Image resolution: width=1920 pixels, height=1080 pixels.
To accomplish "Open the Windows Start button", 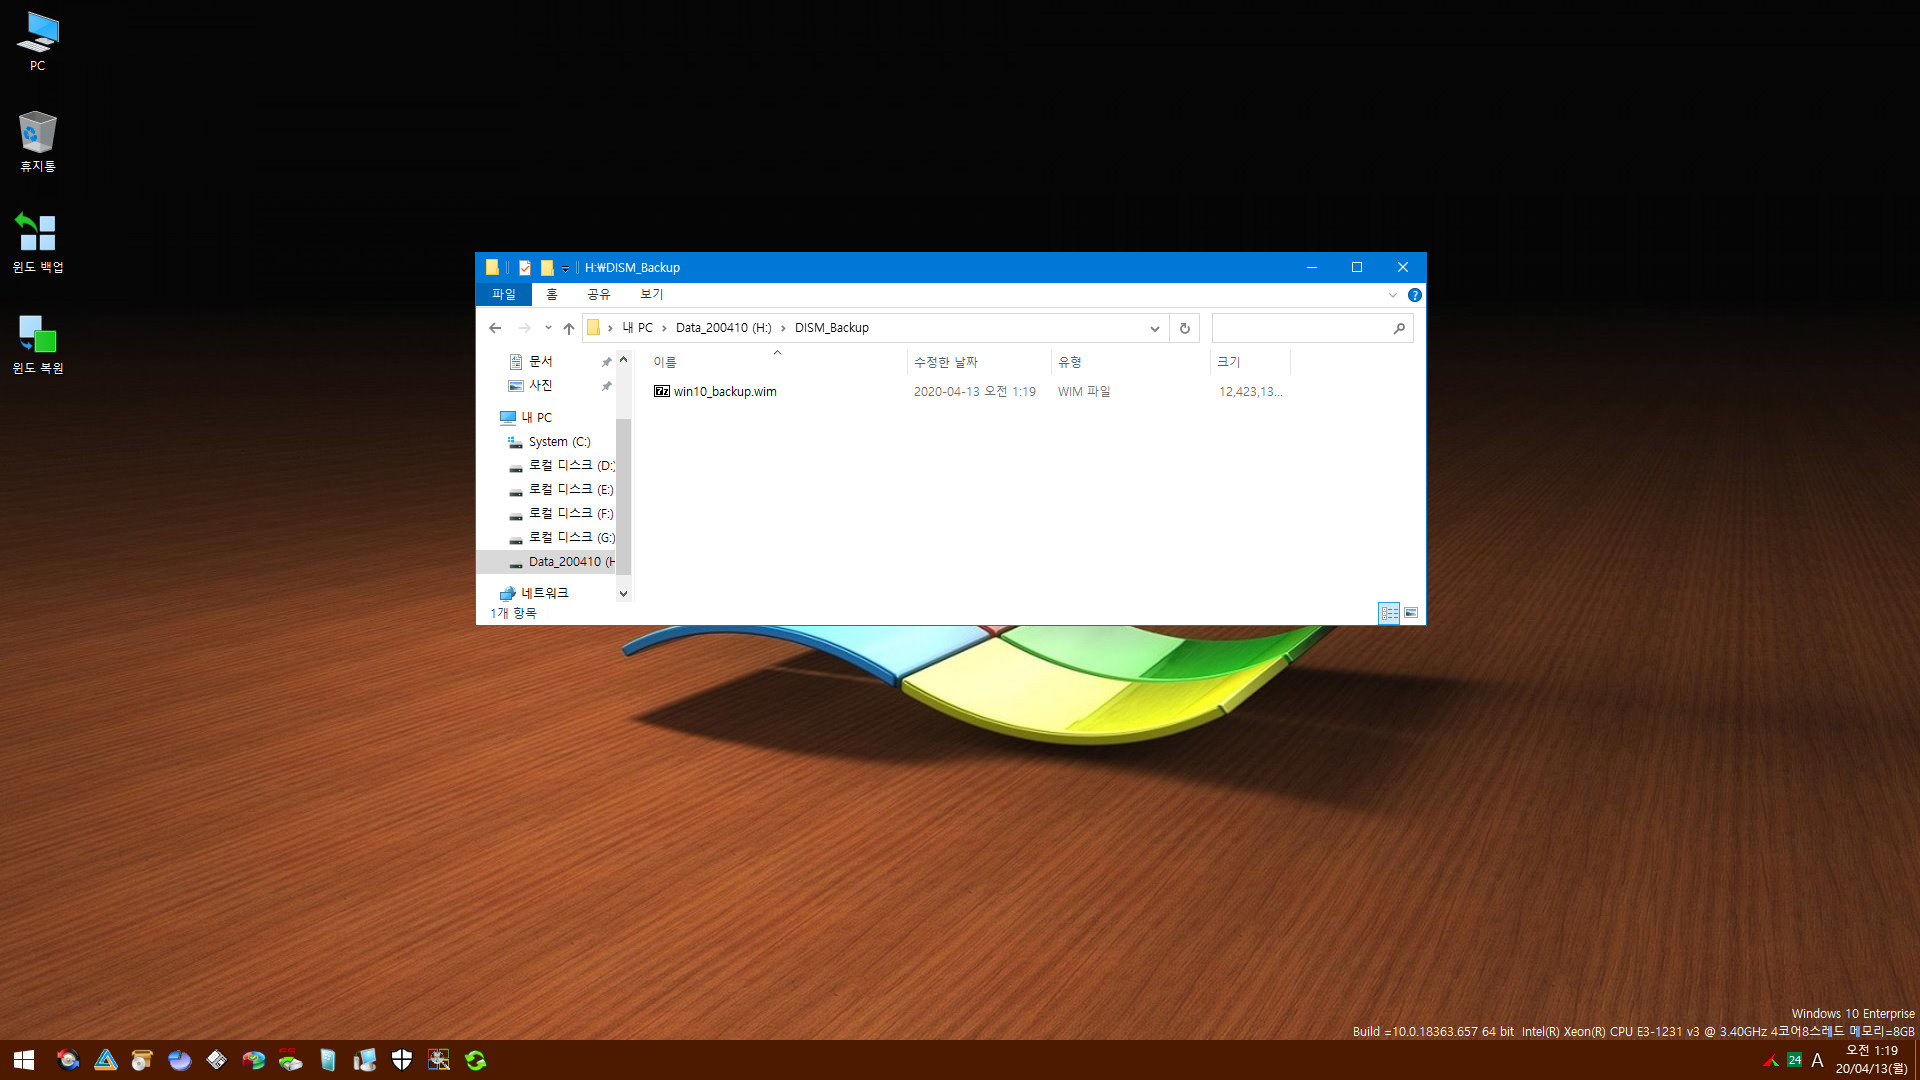I will 24,1060.
